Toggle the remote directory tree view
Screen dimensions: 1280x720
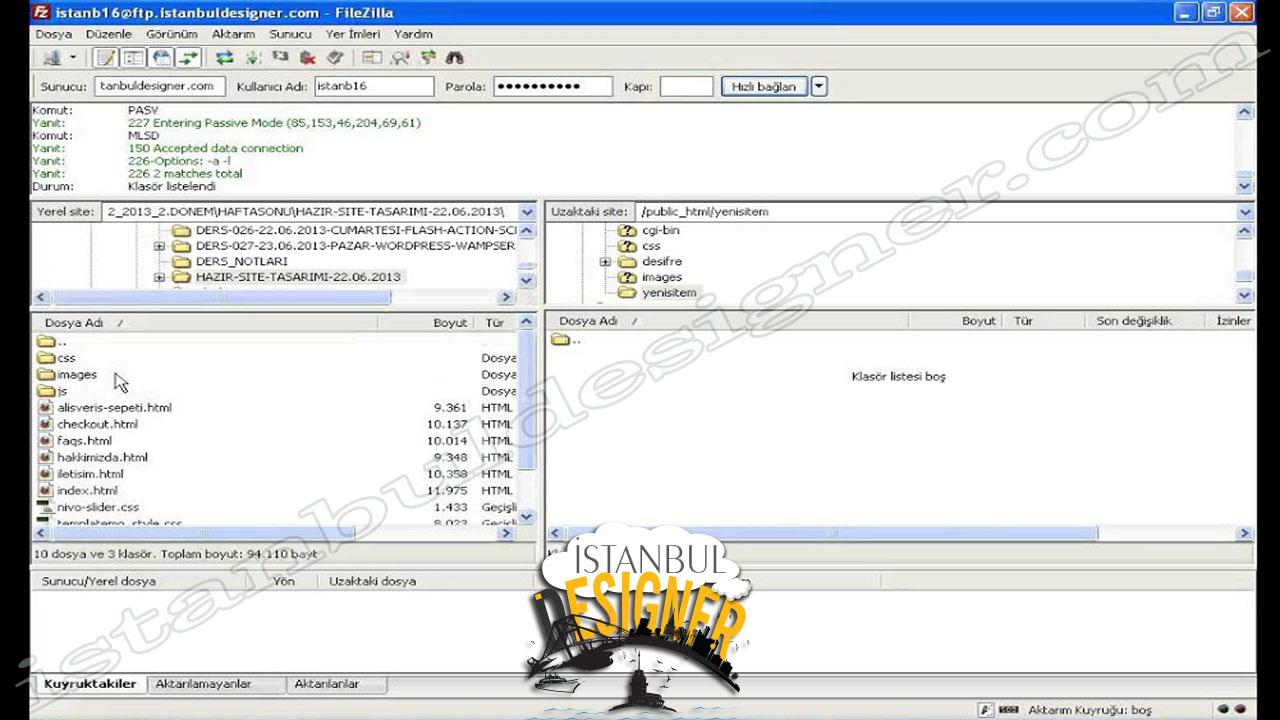(161, 58)
